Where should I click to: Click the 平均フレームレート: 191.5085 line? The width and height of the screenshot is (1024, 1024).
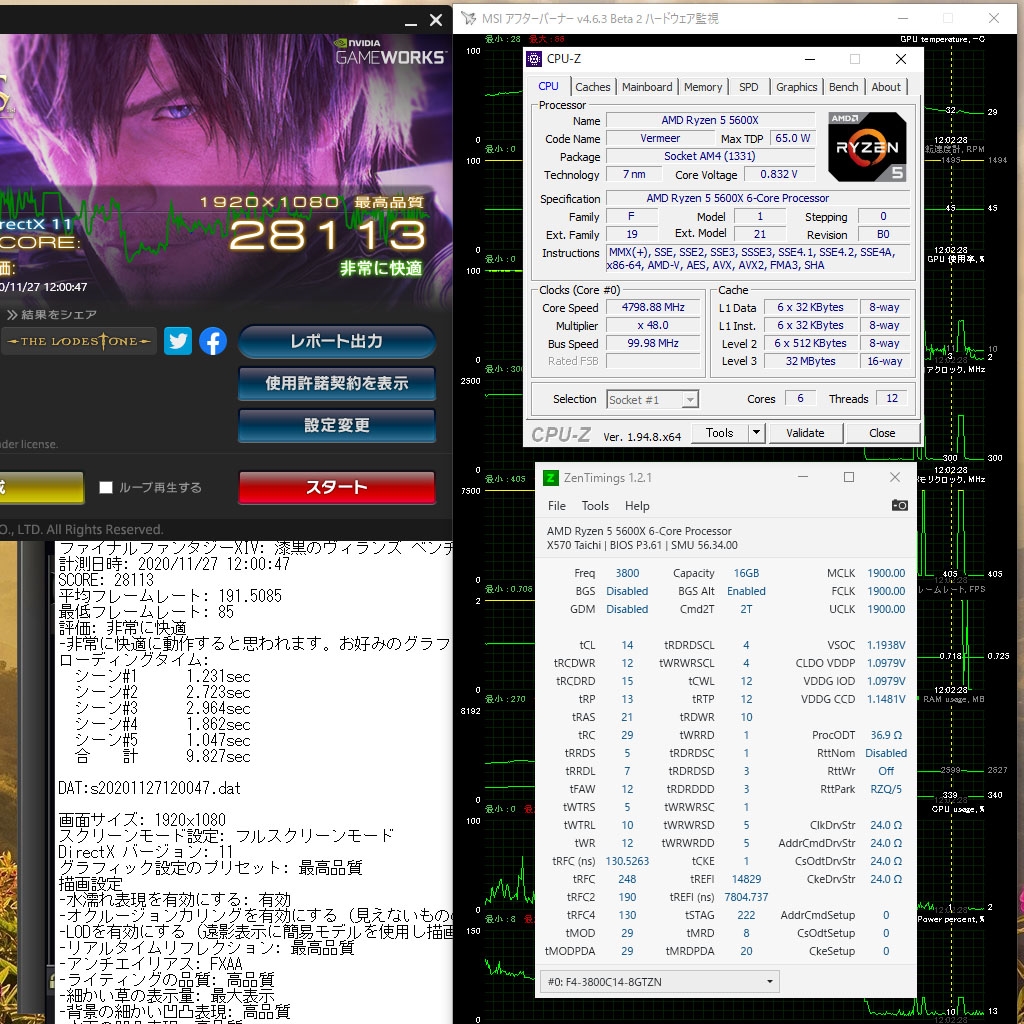pyautogui.click(x=170, y=596)
